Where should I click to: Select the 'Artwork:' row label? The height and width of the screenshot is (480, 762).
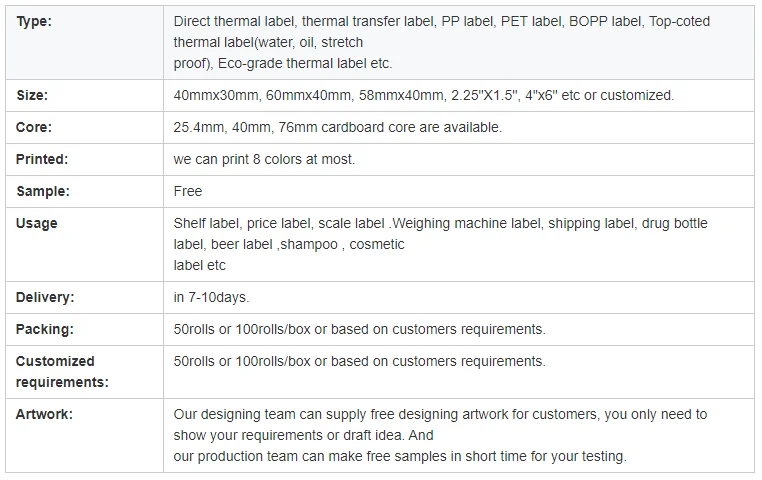pos(44,414)
